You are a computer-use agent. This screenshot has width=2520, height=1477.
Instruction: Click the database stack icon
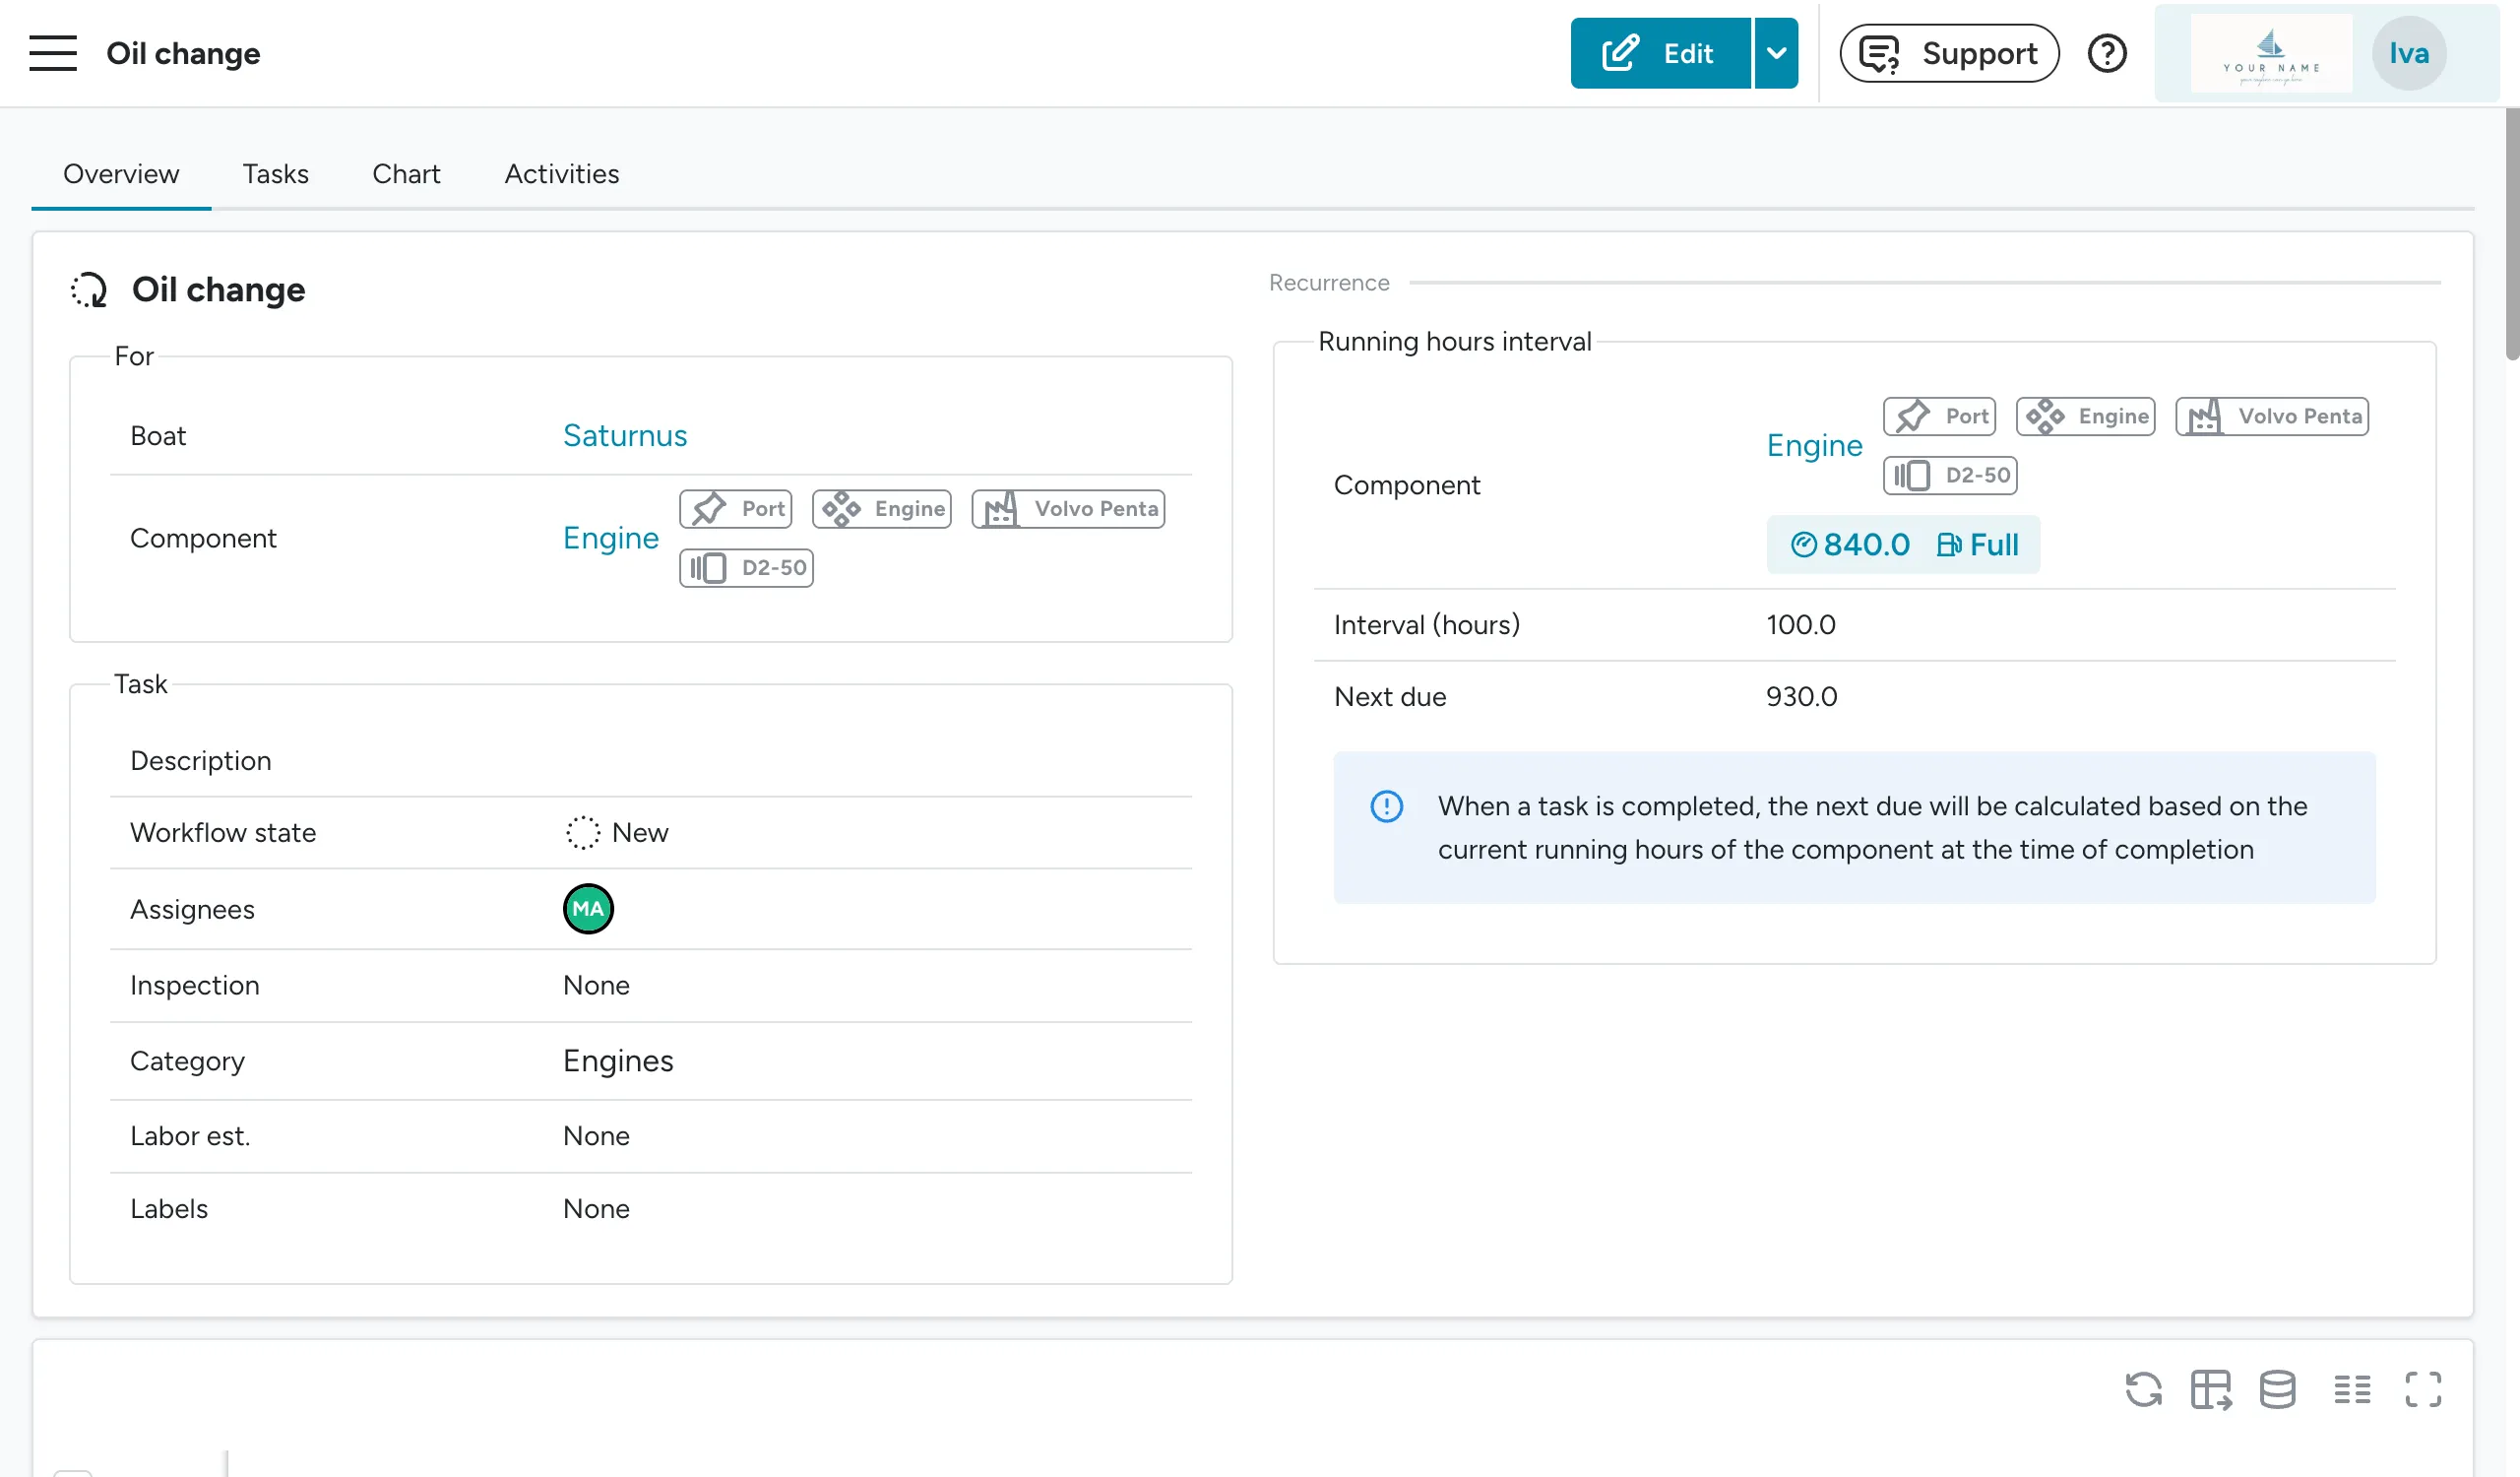click(2277, 1388)
